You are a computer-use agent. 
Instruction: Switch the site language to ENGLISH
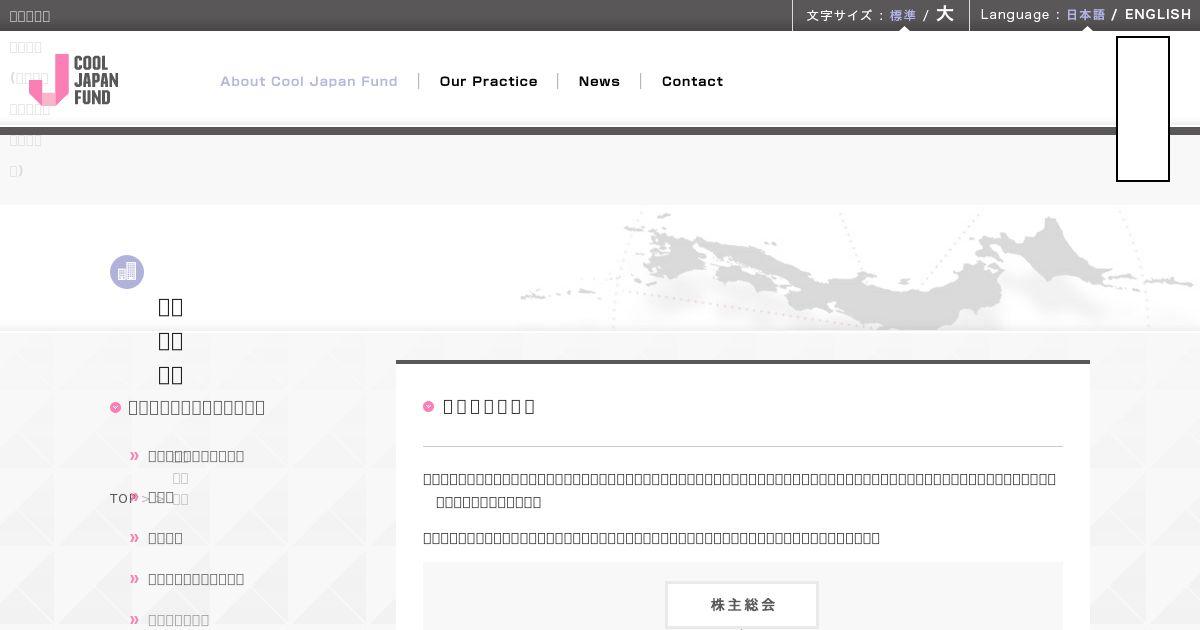click(1158, 15)
